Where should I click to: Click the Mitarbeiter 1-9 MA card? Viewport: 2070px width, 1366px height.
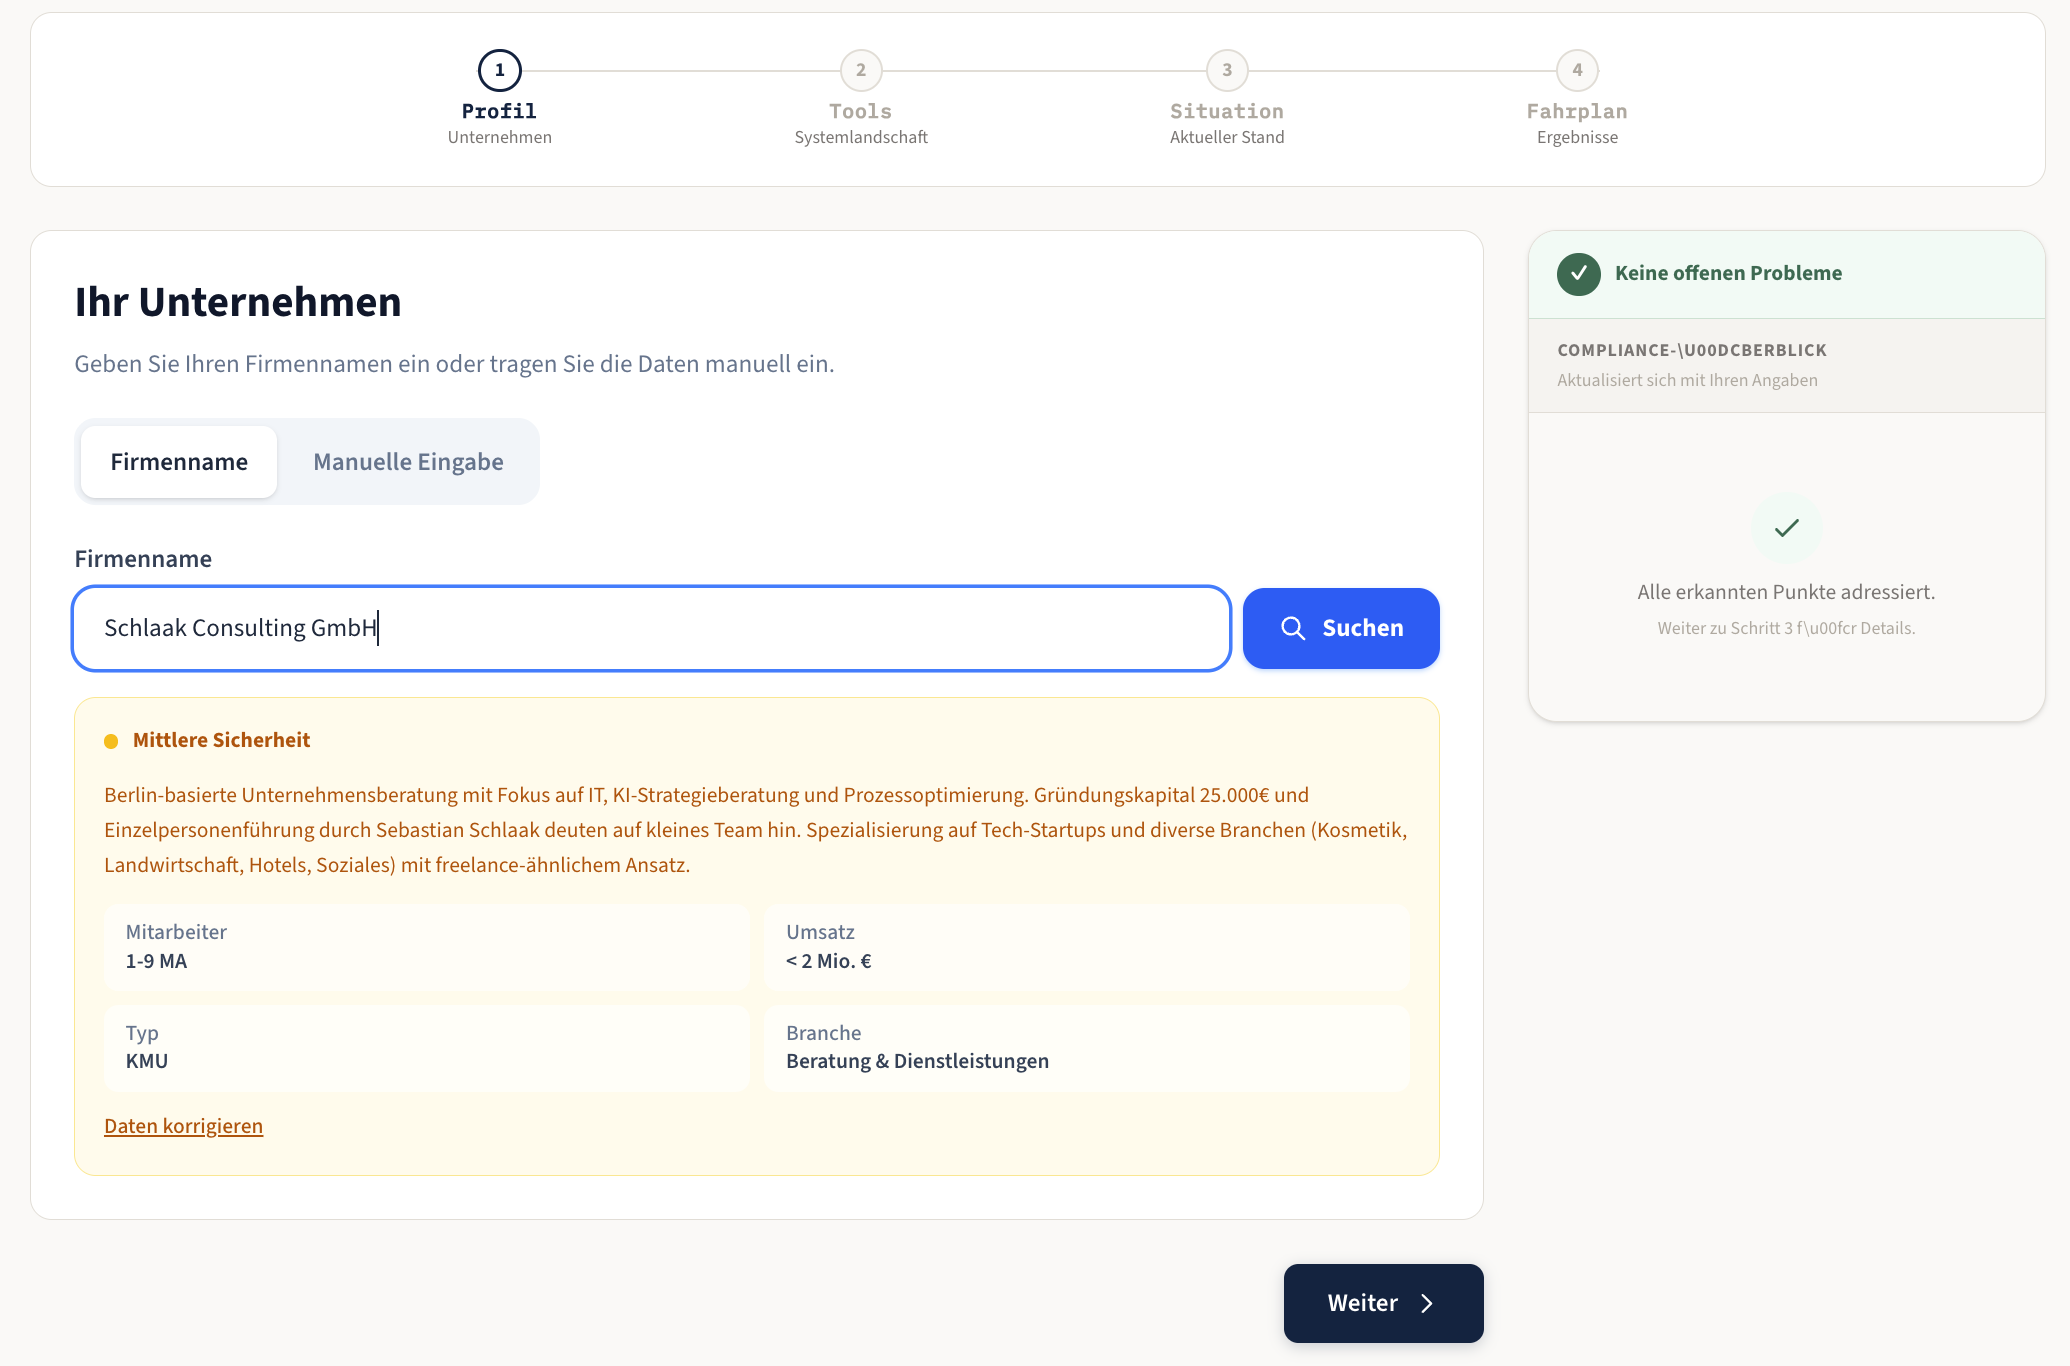point(426,946)
